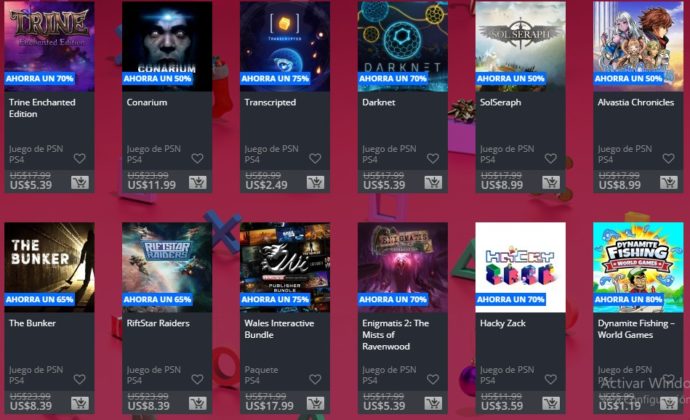Screen dimensions: 690x420
Task: Open Dynamite Fishing – World Games title
Action: (636, 329)
